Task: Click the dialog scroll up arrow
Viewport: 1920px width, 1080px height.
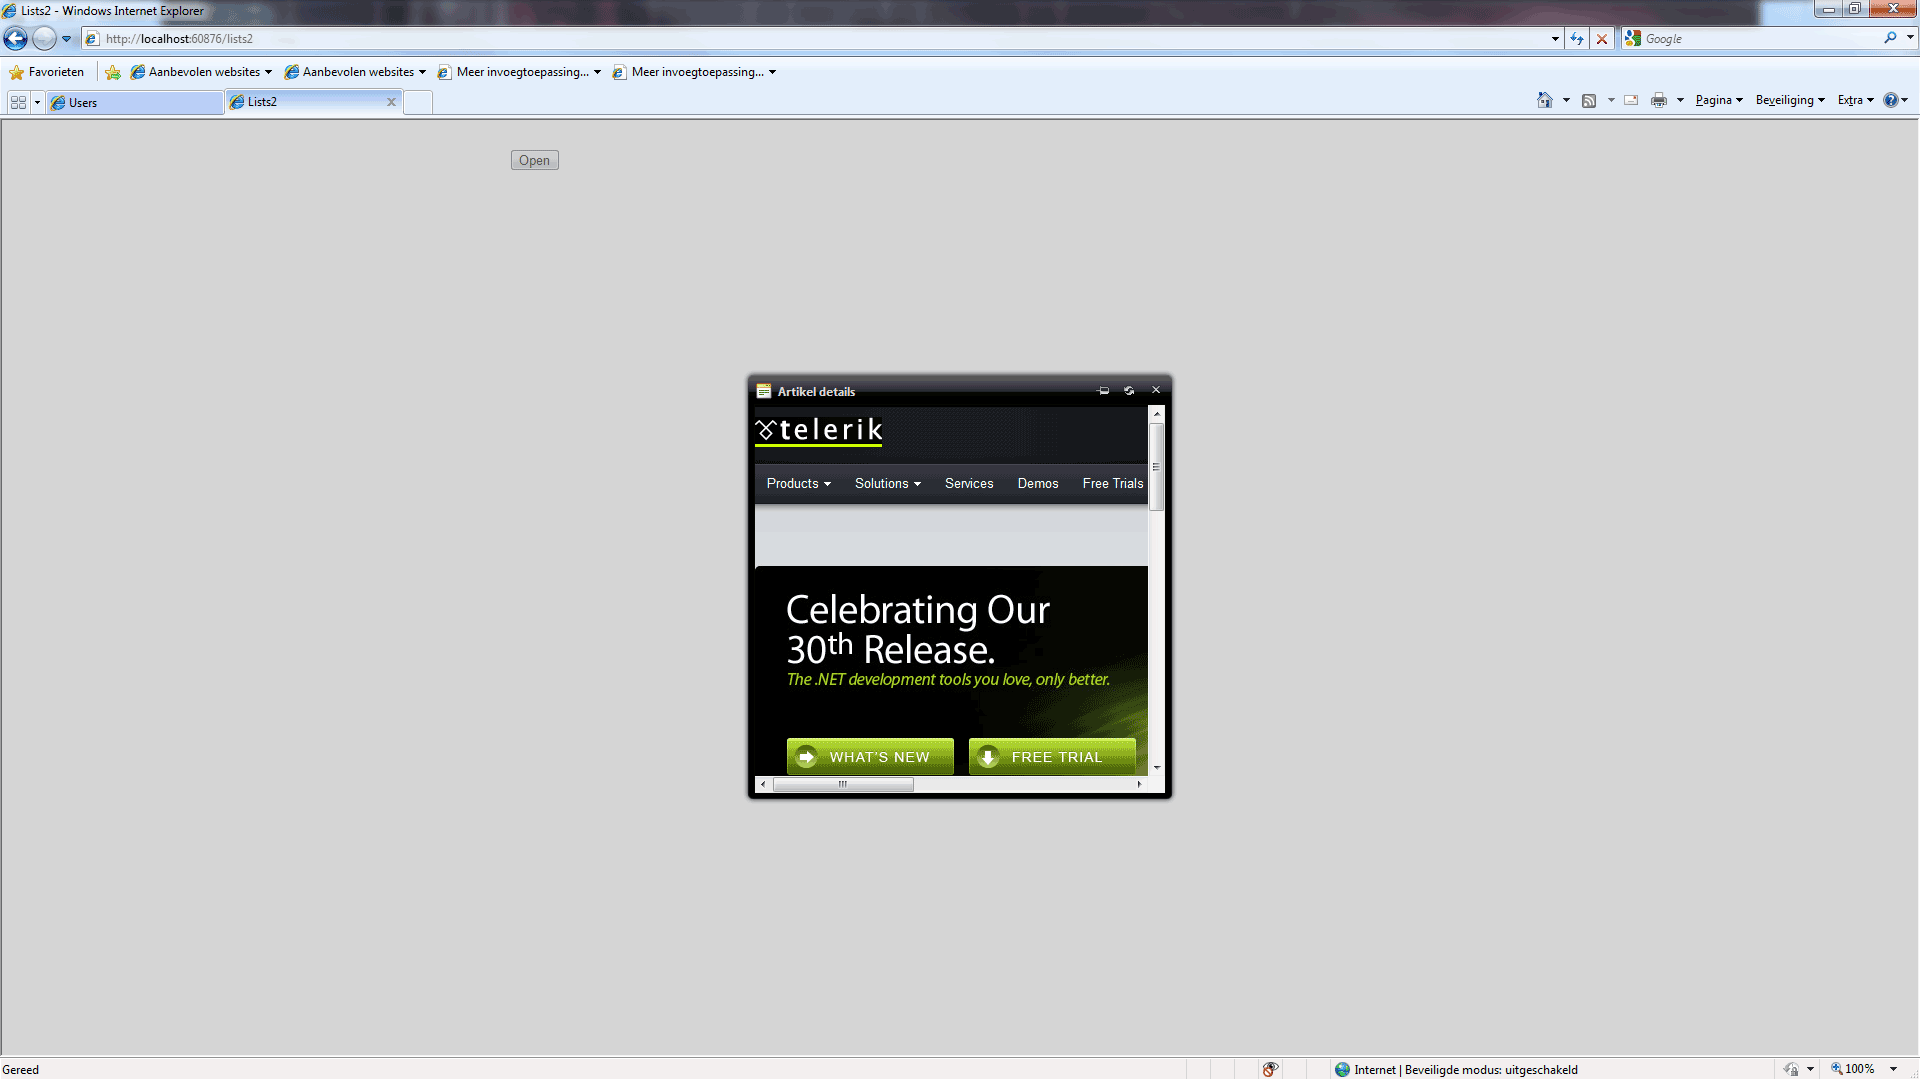Action: click(1157, 413)
